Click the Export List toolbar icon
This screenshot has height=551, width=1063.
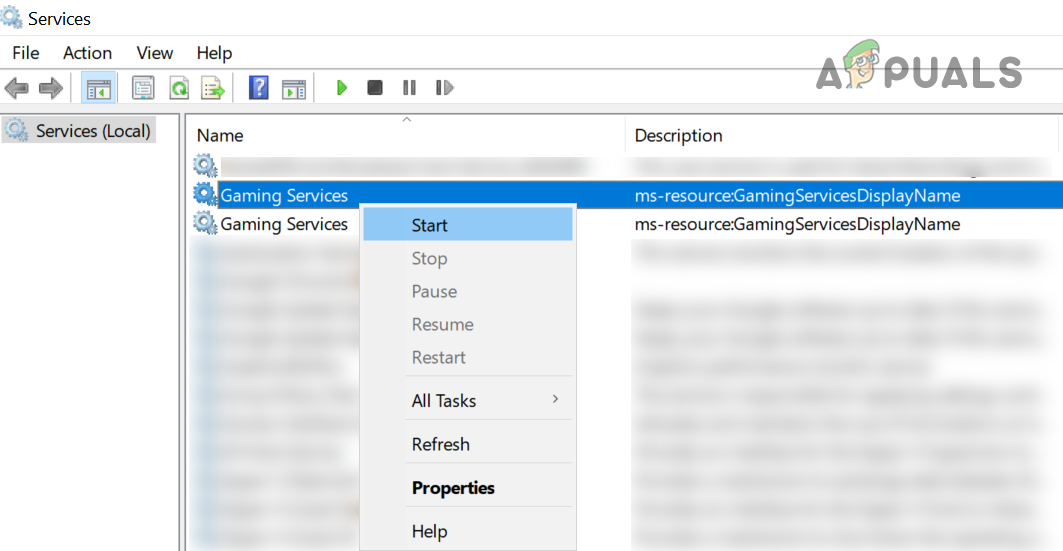pyautogui.click(x=212, y=88)
